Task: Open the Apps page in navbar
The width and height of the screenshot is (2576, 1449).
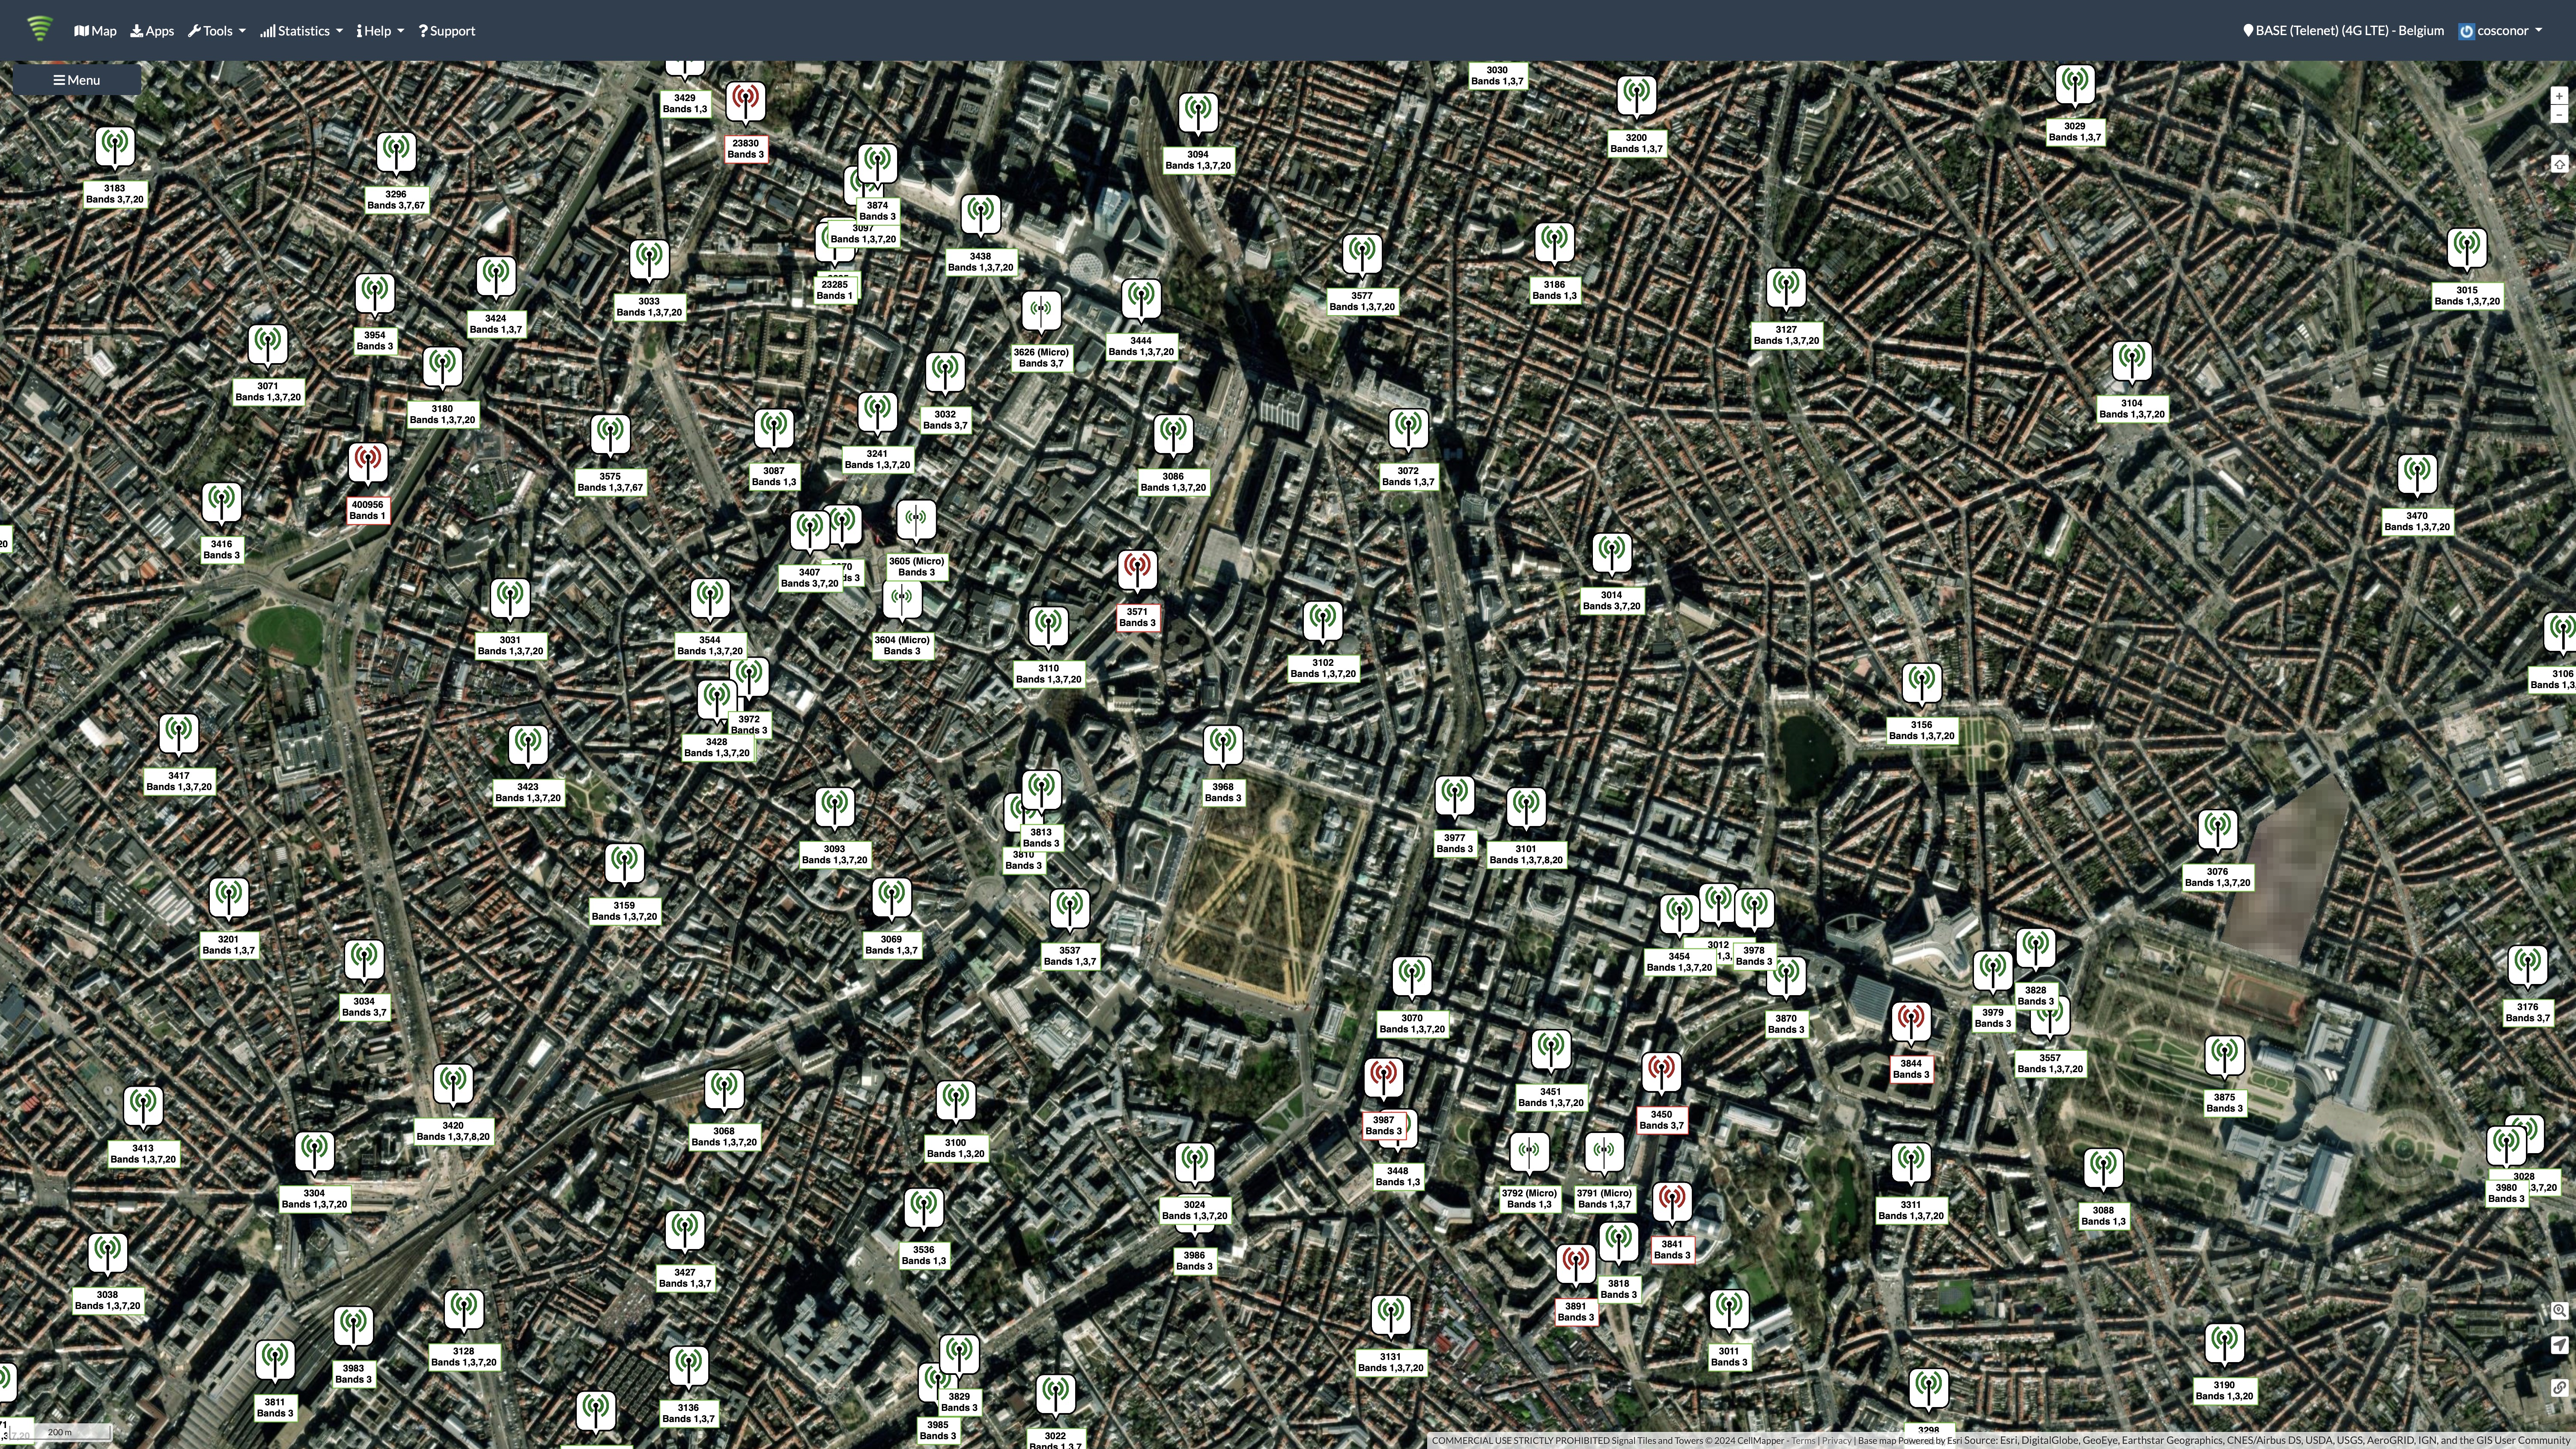Action: point(152,30)
